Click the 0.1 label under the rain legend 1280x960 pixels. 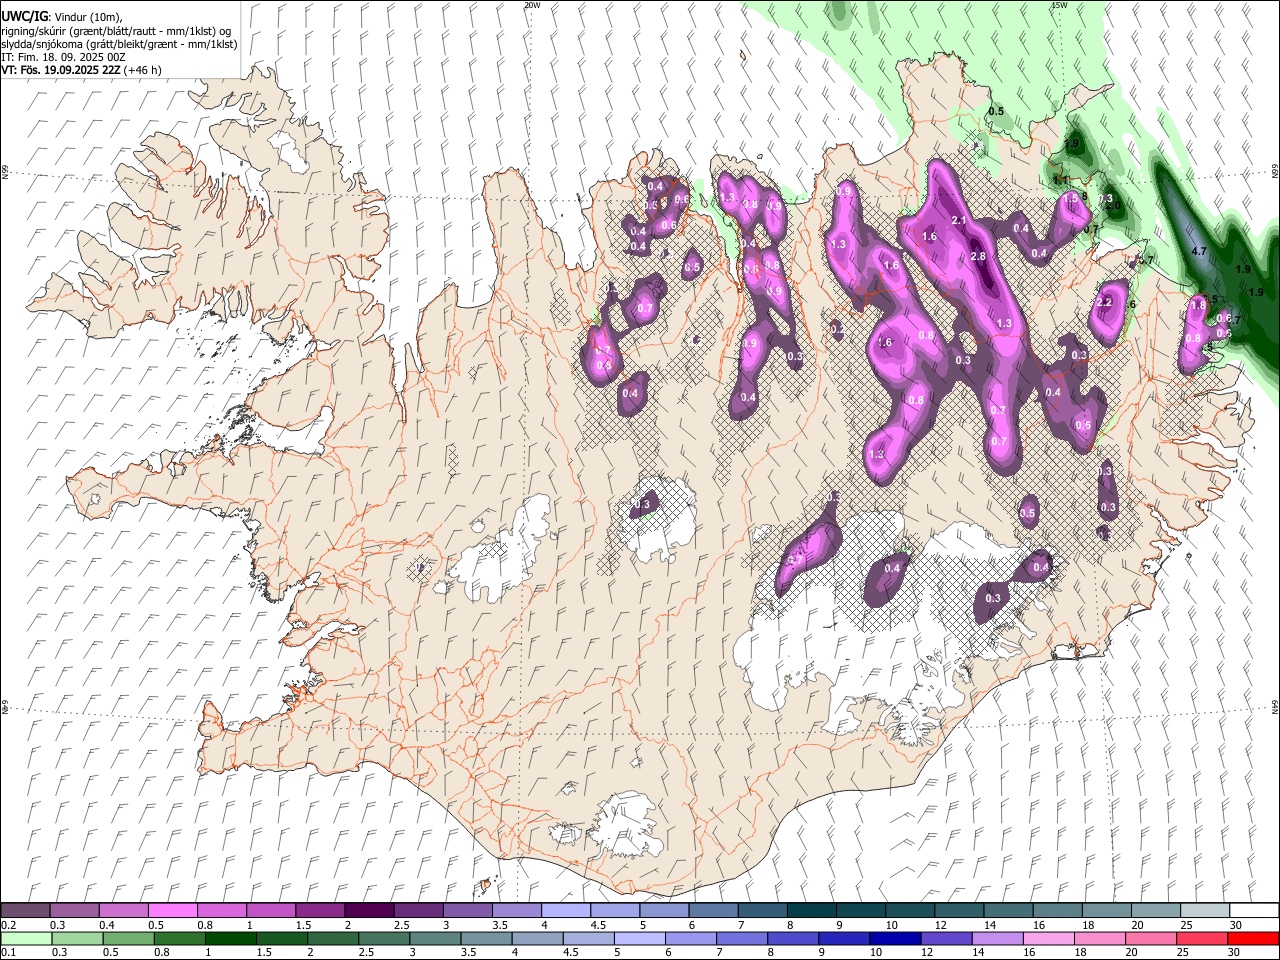point(7,953)
